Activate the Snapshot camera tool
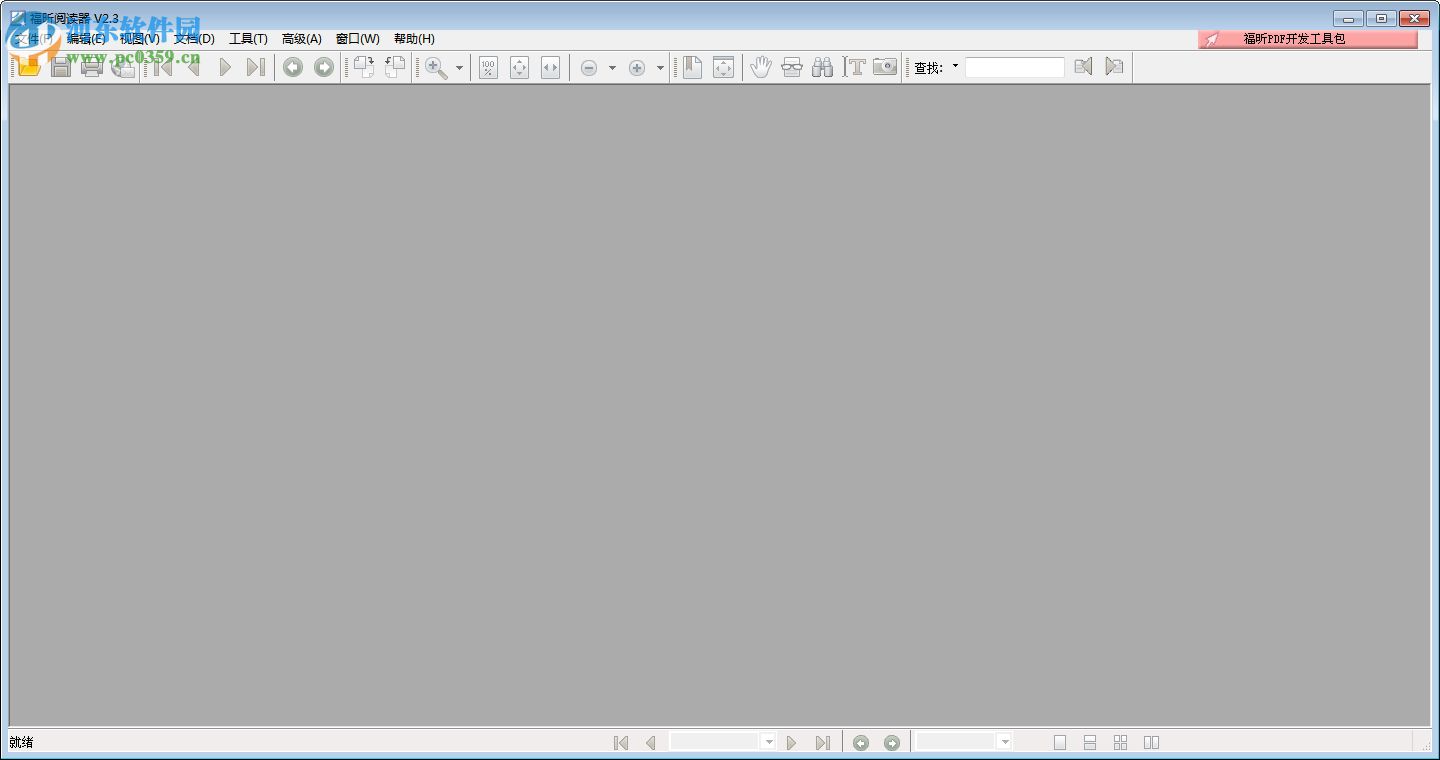Viewport: 1440px width, 760px height. click(884, 66)
